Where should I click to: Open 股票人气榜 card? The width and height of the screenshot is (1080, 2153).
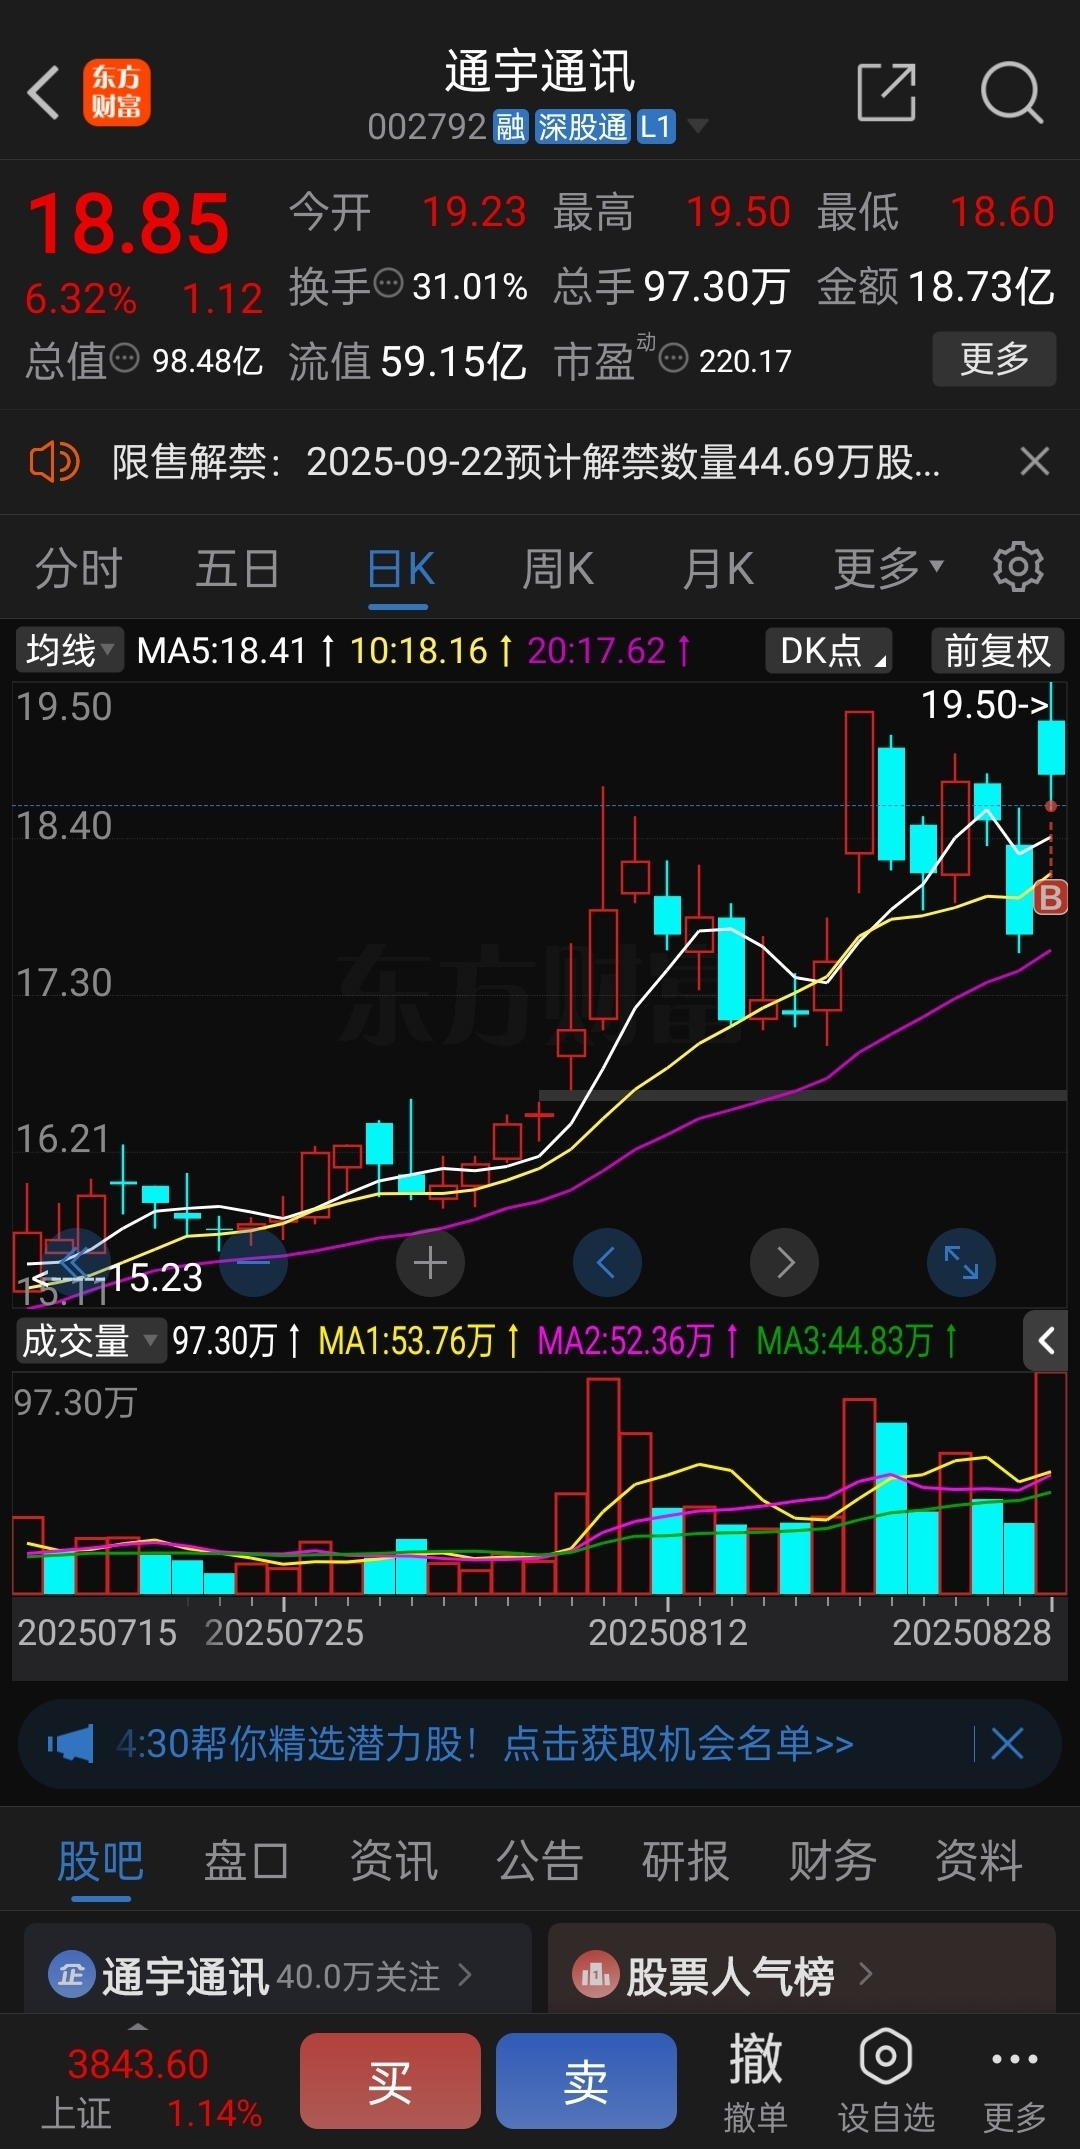(x=802, y=1968)
